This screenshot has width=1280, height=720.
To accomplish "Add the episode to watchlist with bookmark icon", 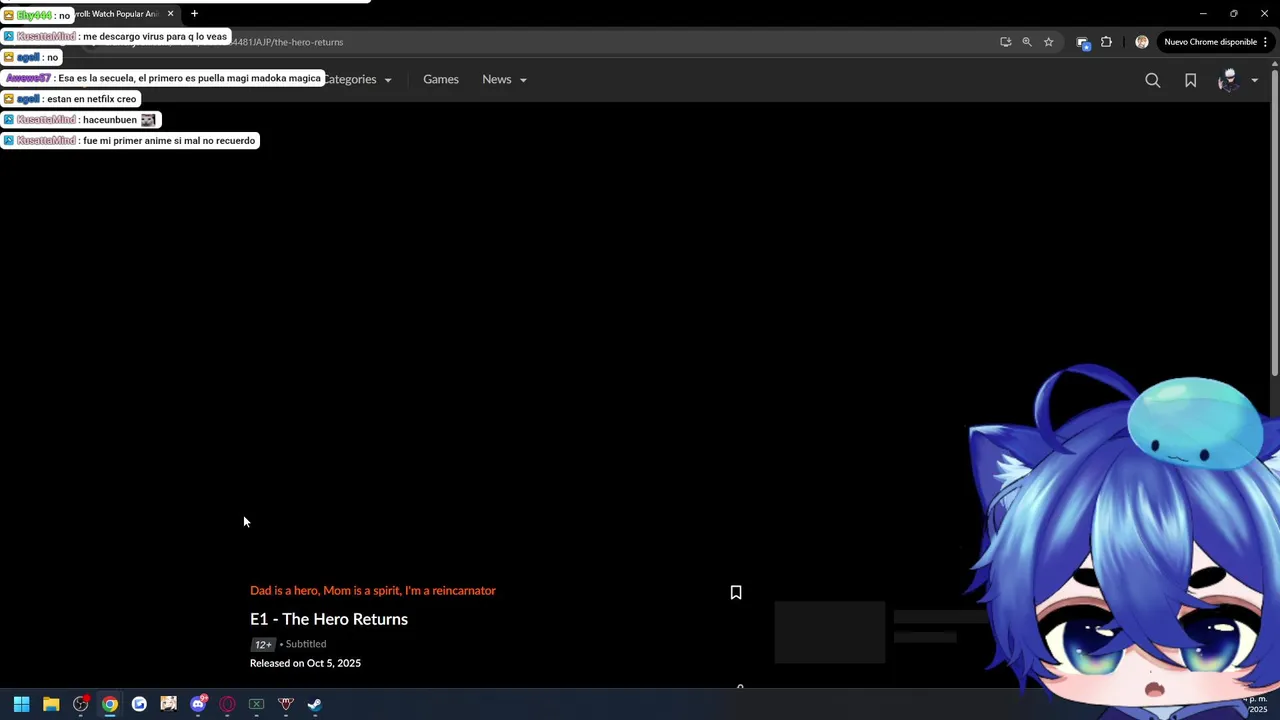I will (736, 592).
